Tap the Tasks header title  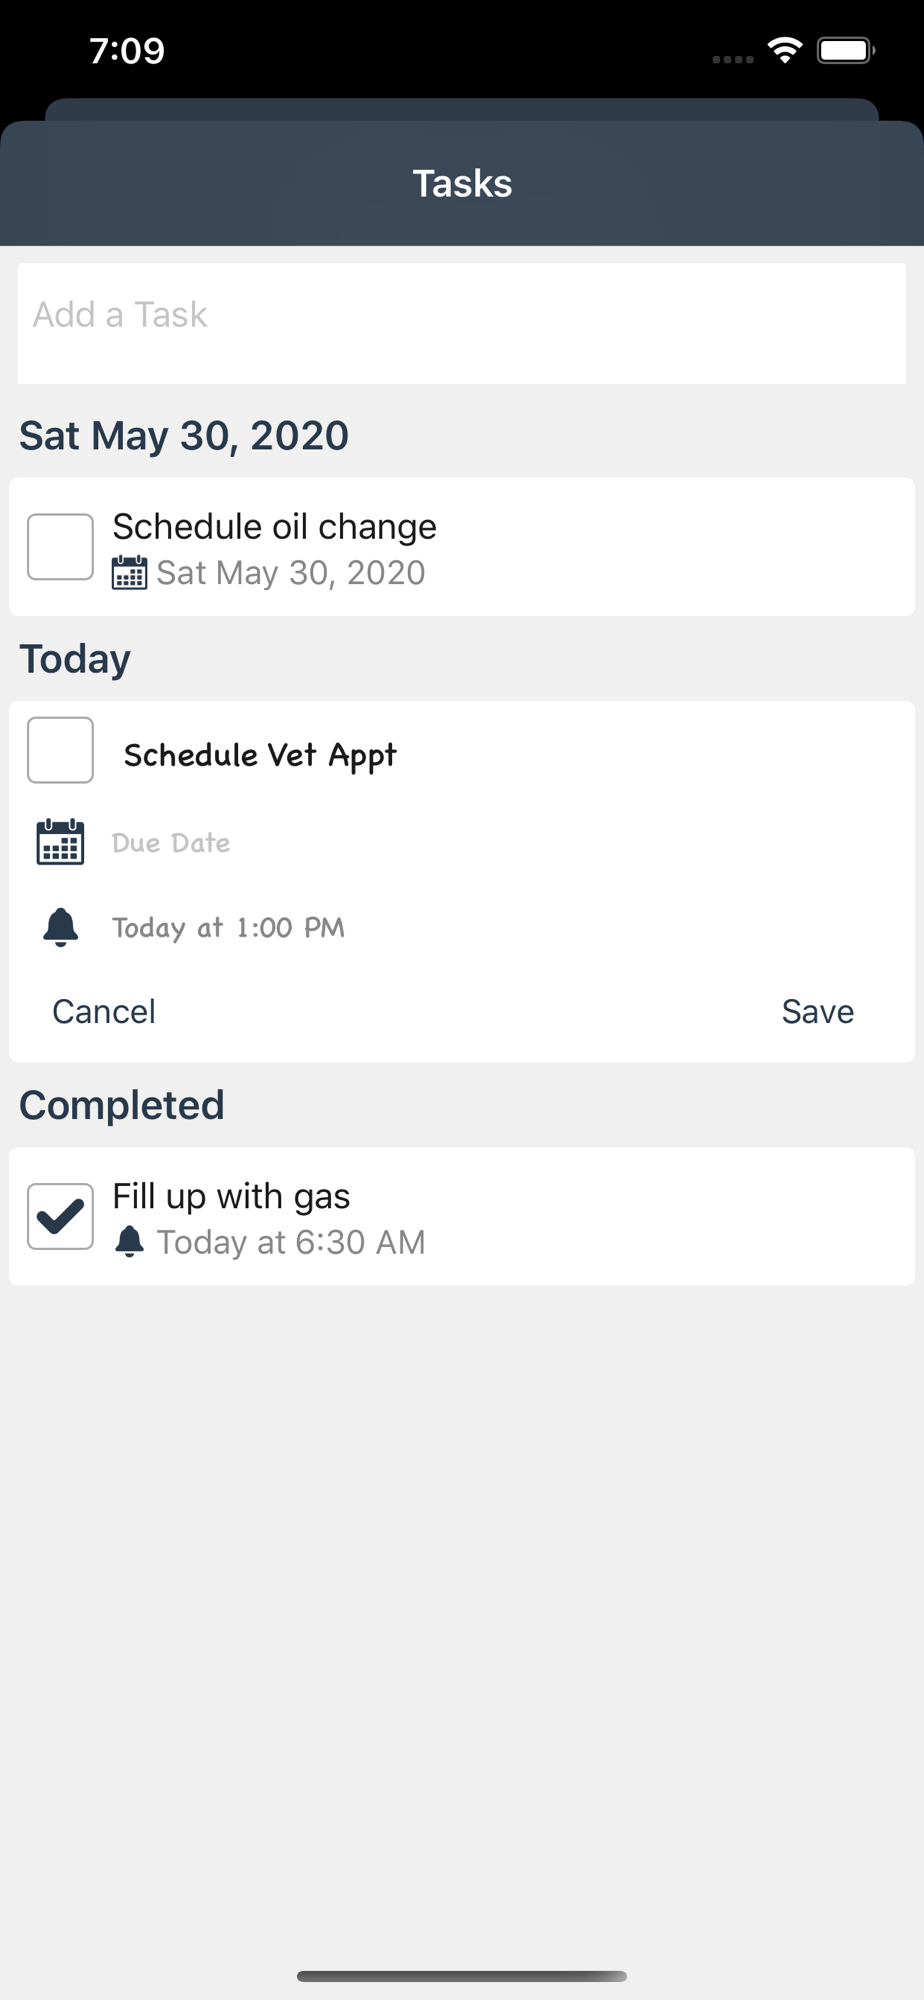coord(462,184)
